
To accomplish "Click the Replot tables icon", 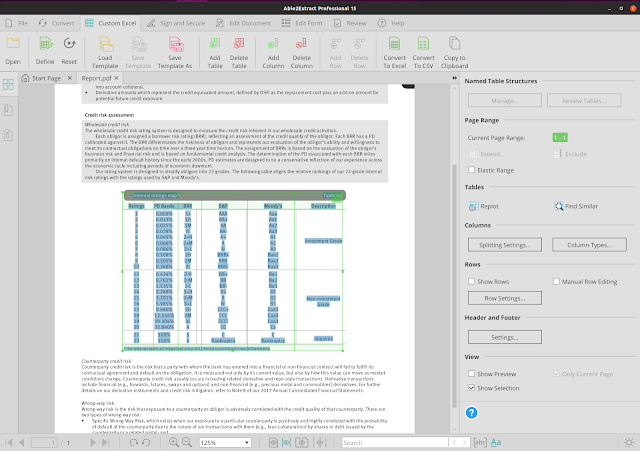I will click(x=473, y=206).
